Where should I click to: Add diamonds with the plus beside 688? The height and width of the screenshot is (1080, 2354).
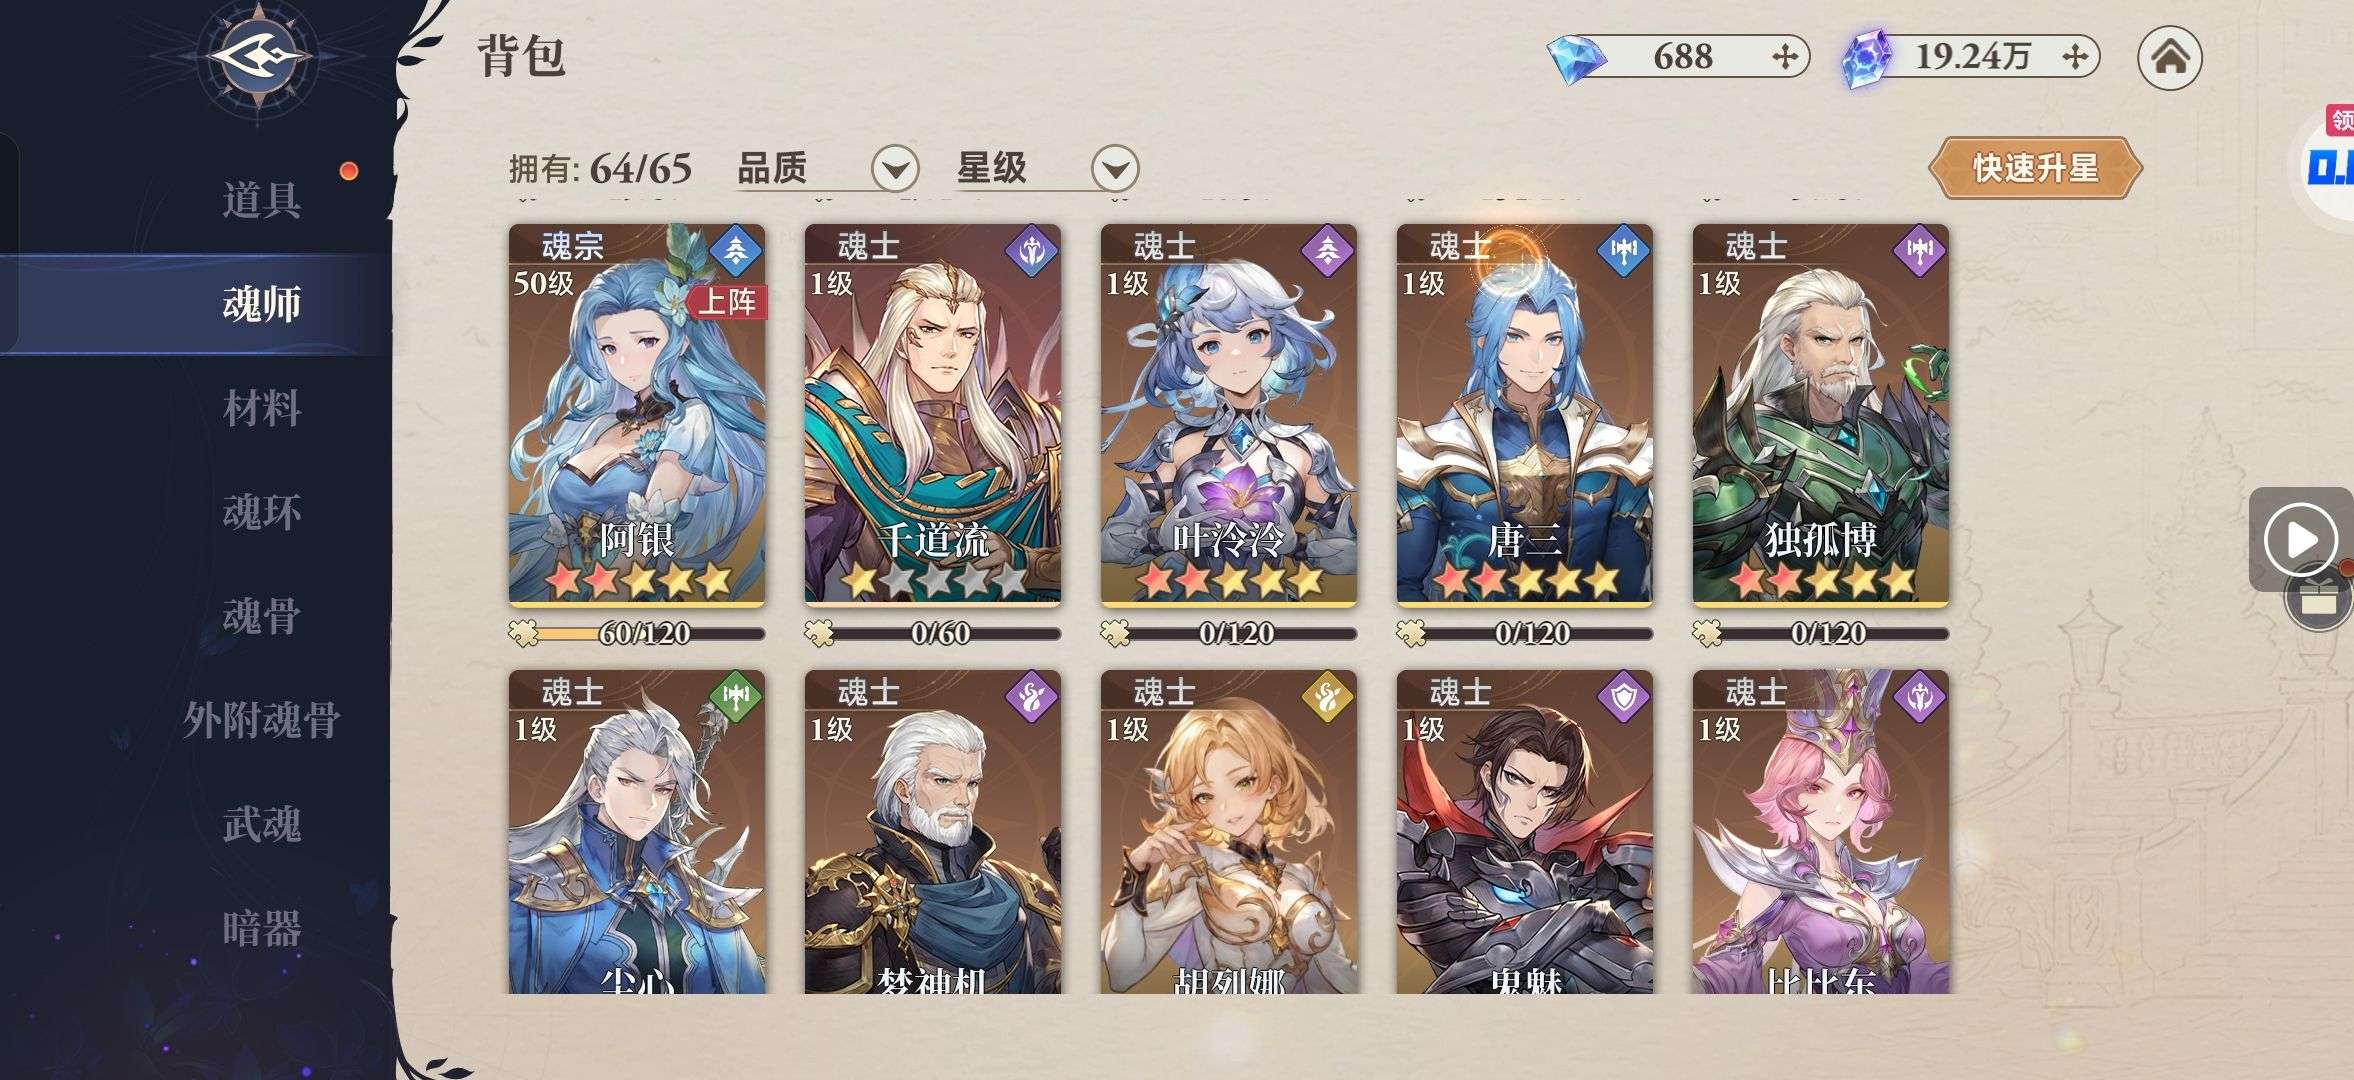tap(1785, 57)
